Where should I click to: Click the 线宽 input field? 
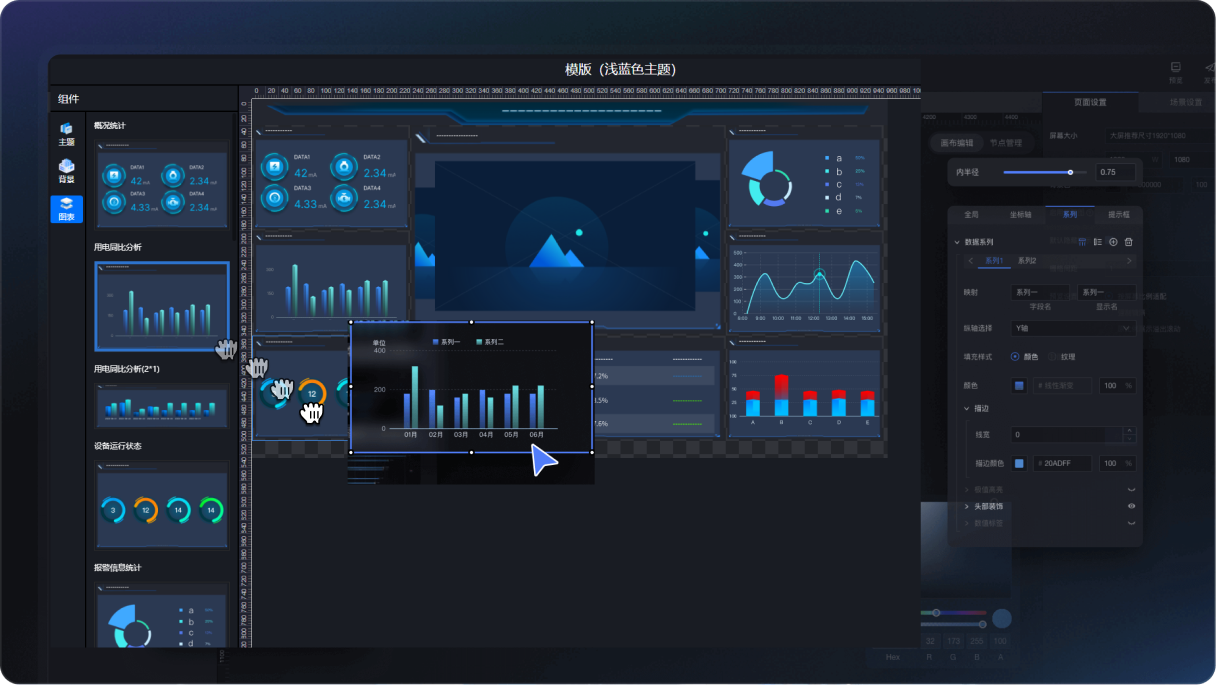[1066, 435]
